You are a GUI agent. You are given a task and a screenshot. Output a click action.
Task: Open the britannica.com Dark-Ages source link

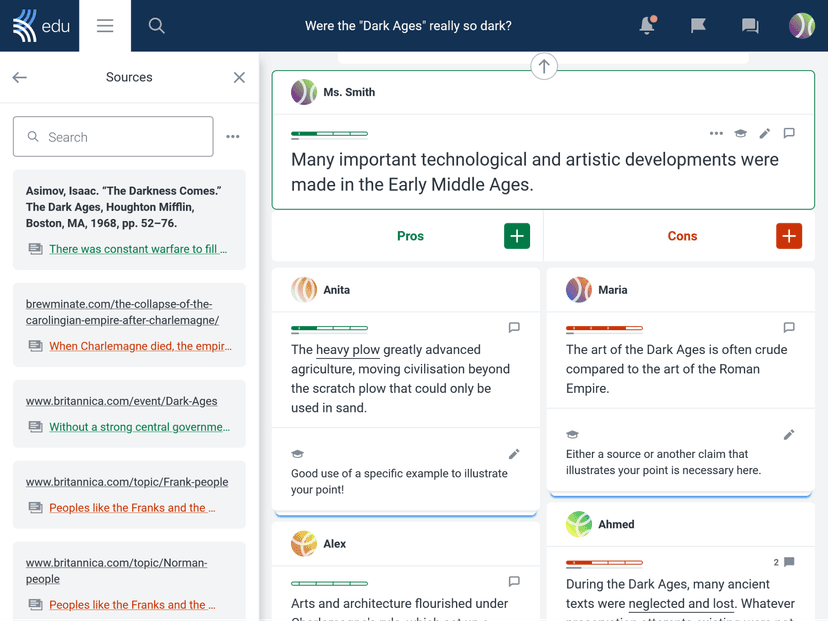point(121,401)
